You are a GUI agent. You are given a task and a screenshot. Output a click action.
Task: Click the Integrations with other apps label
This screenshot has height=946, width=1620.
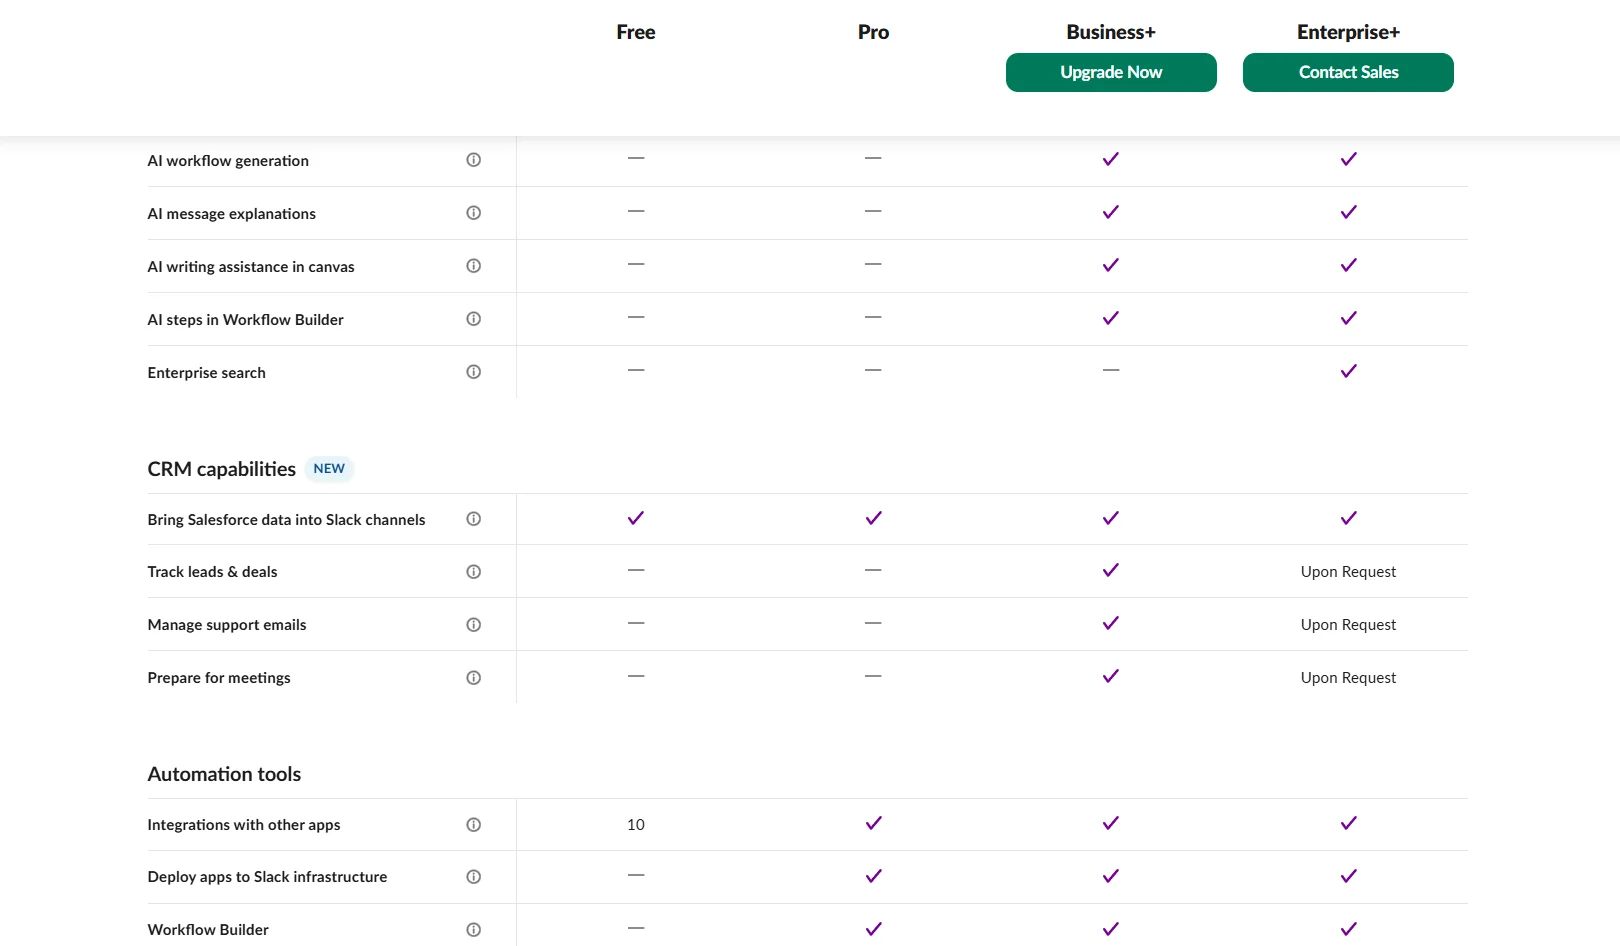pos(244,825)
